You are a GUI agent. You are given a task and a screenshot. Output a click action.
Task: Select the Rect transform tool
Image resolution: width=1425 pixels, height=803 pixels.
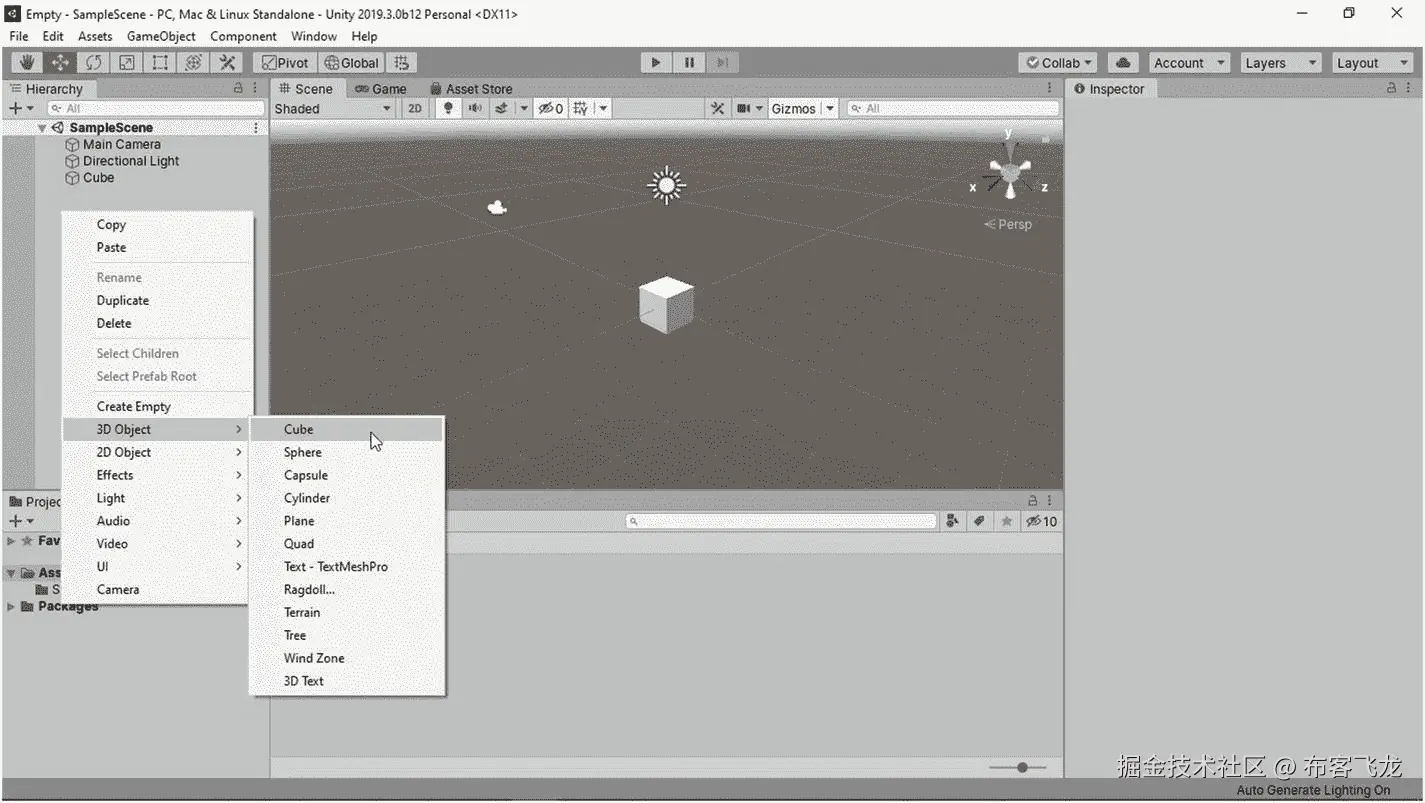pyautogui.click(x=160, y=62)
